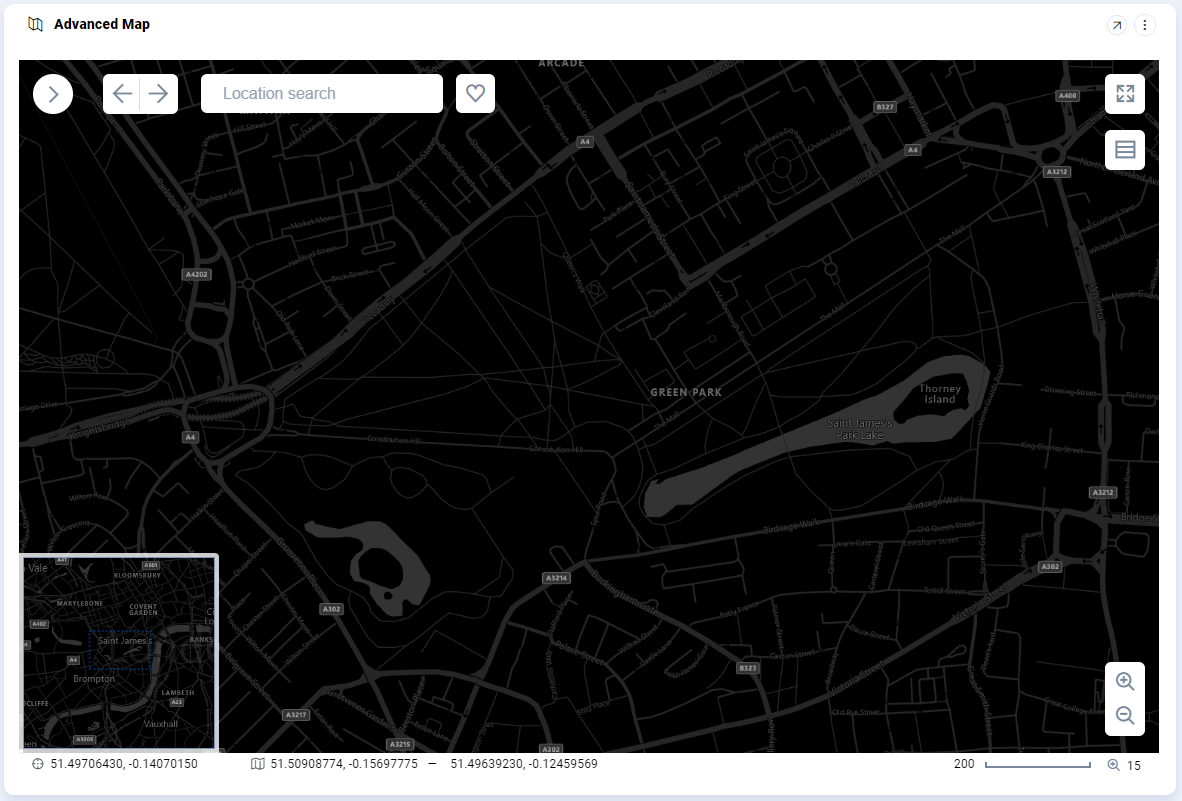
Task: Open the widget's three-dot options menu
Action: pos(1144,25)
